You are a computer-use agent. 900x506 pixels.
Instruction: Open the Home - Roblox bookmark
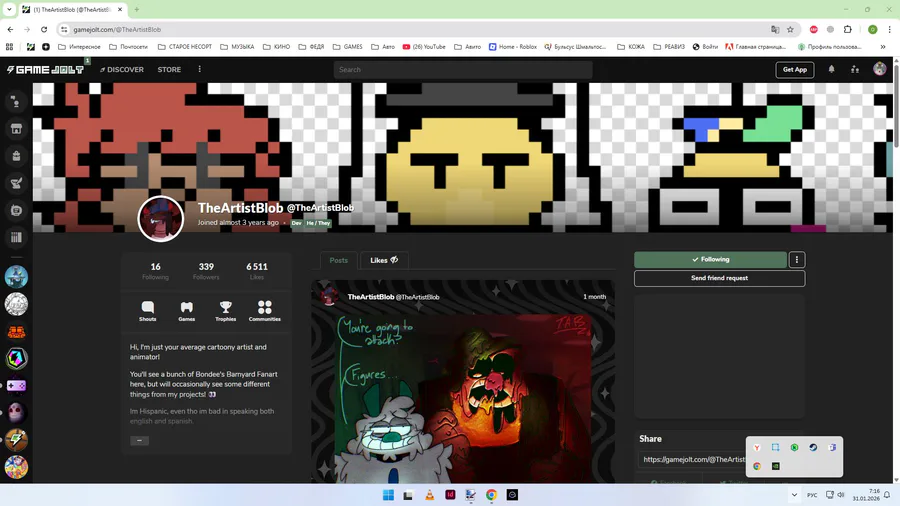pyautogui.click(x=513, y=47)
